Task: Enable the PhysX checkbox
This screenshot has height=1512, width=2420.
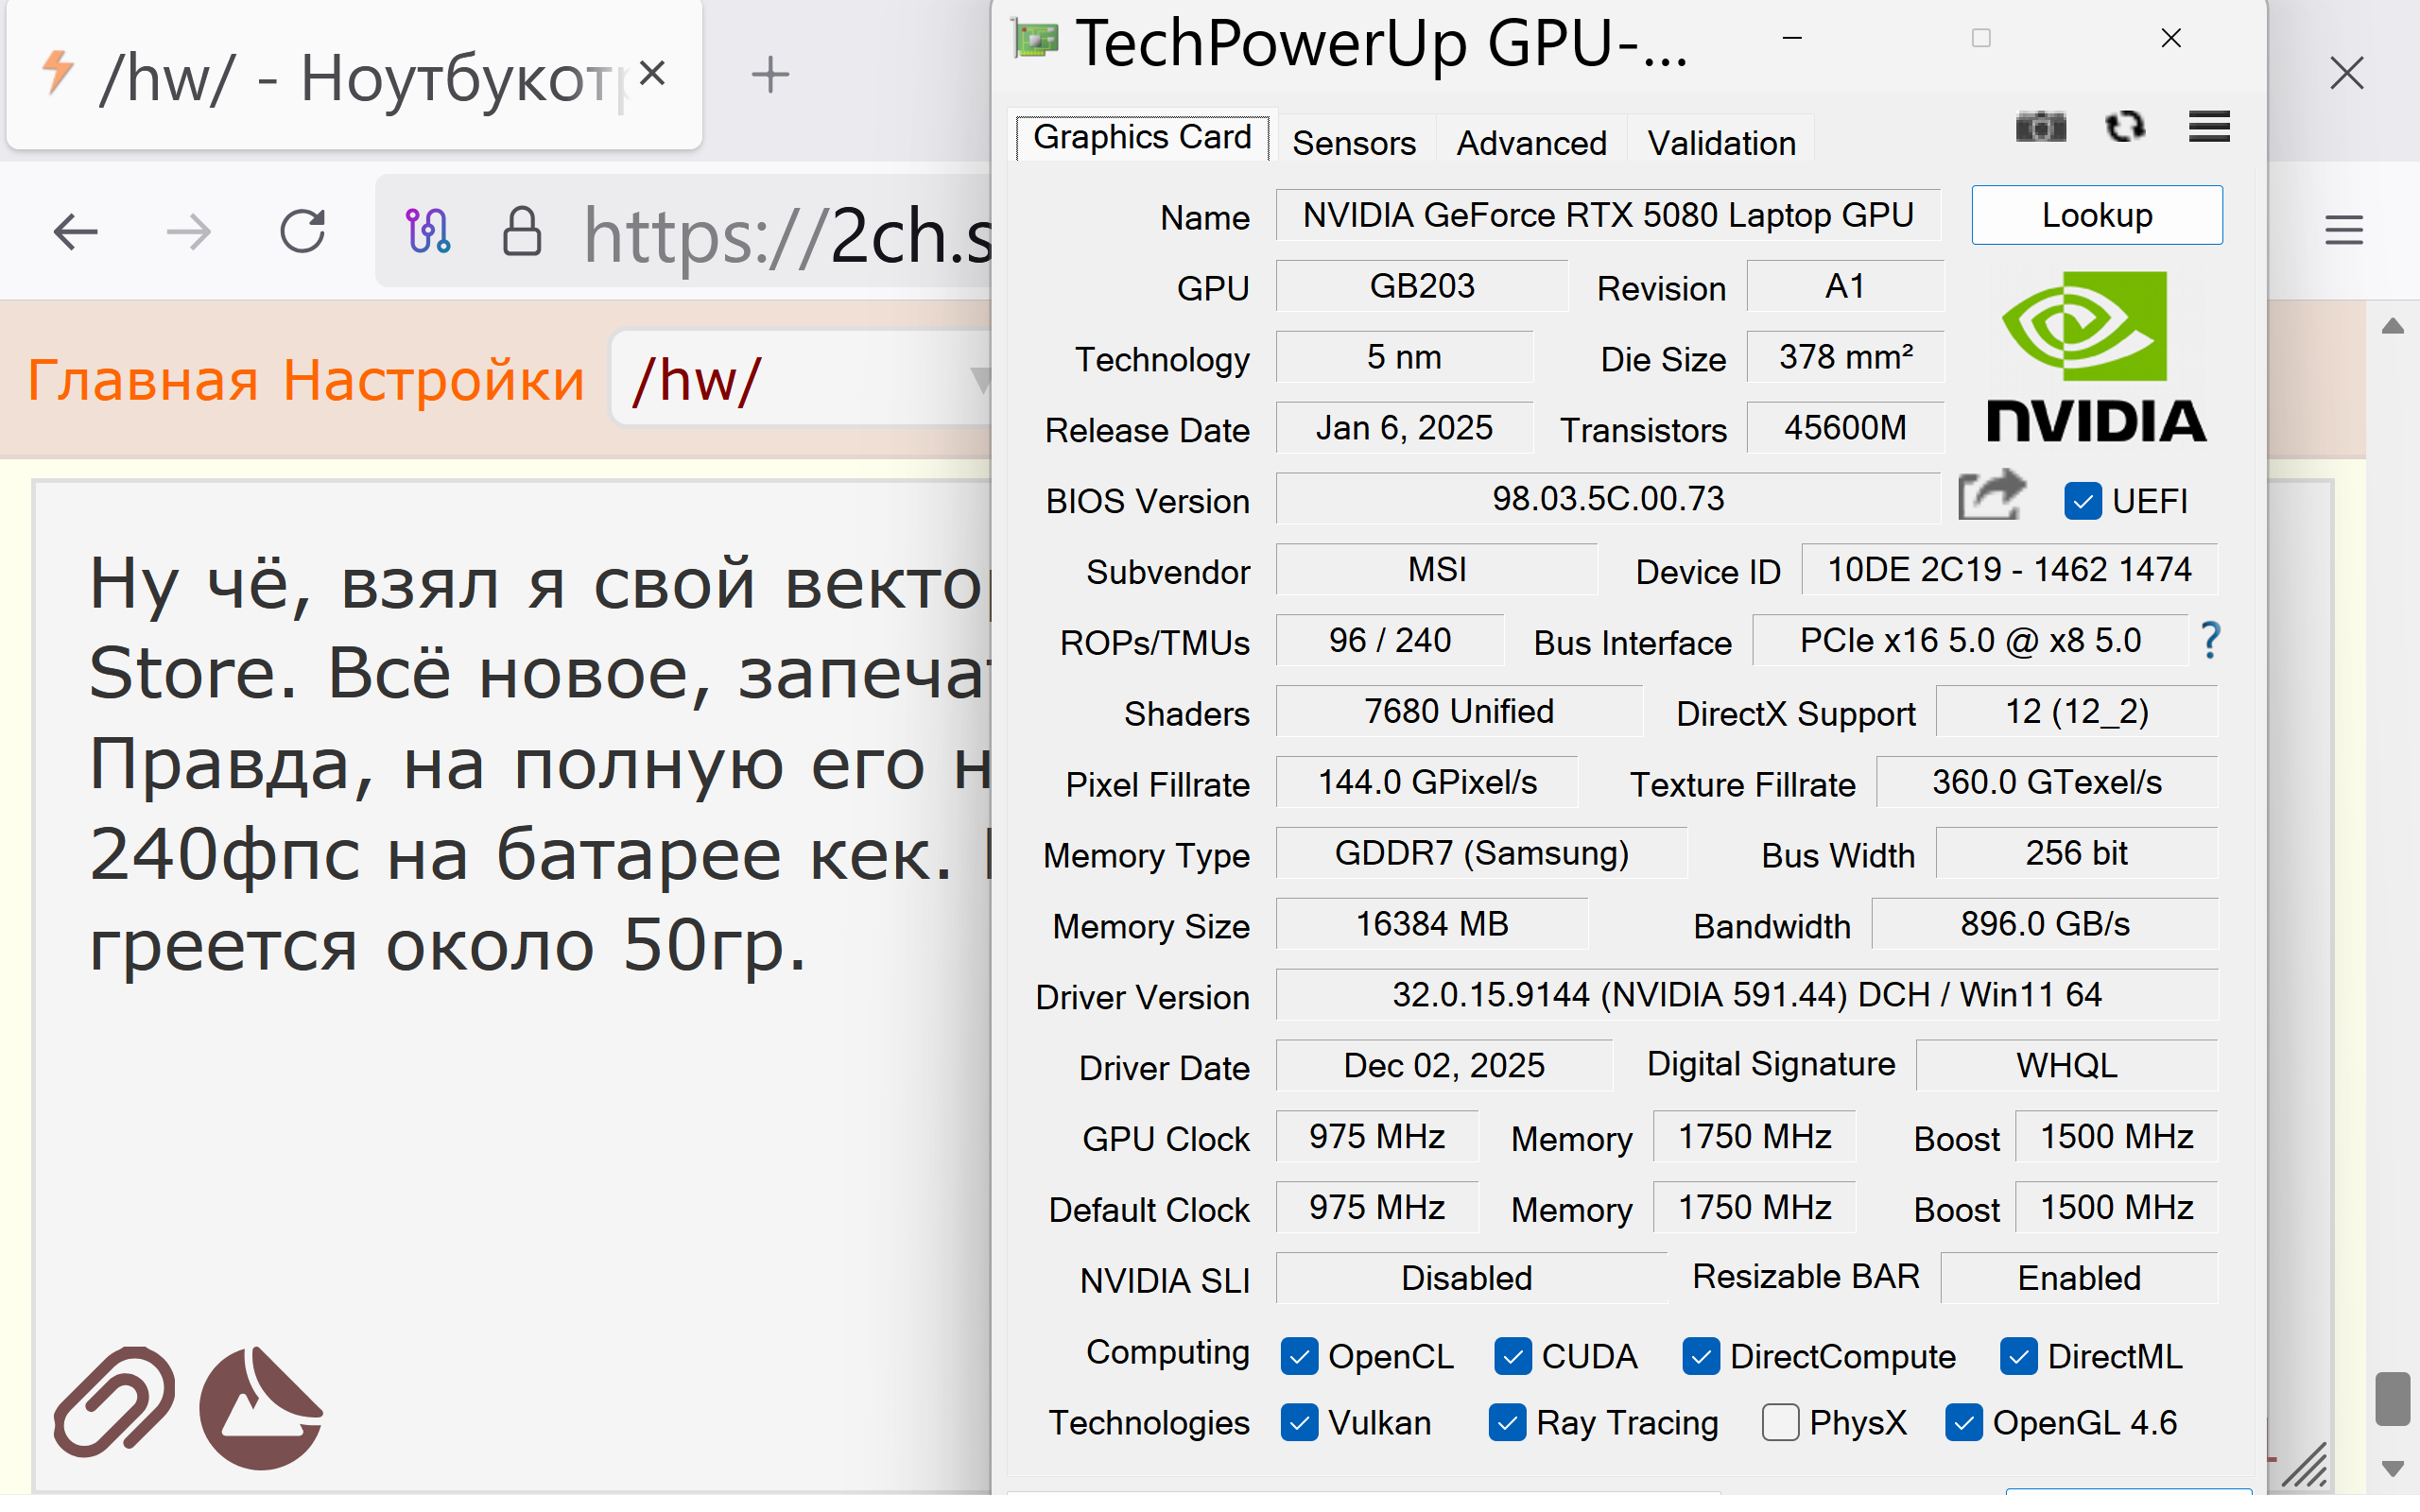Action: coord(1780,1422)
